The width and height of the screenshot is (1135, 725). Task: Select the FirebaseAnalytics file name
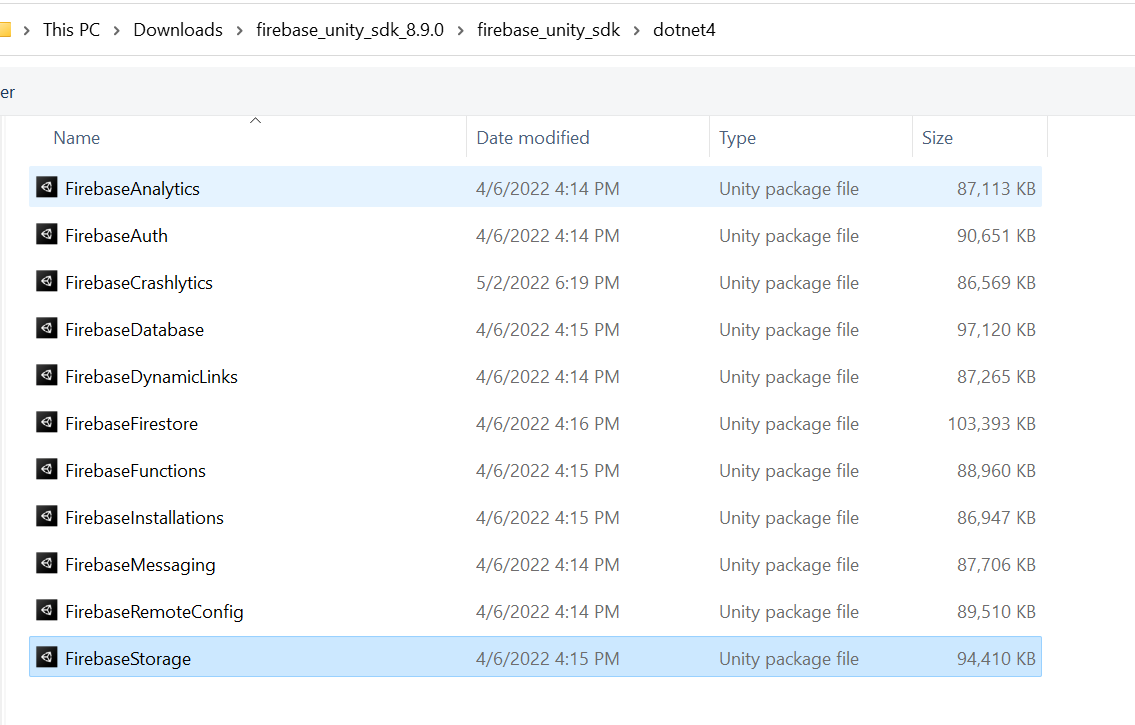(132, 189)
